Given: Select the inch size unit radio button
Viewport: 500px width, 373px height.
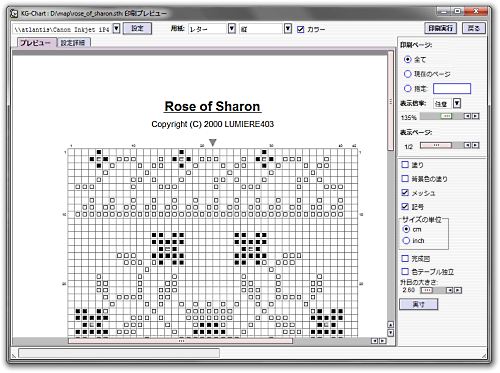Looking at the screenshot, I should [x=406, y=240].
